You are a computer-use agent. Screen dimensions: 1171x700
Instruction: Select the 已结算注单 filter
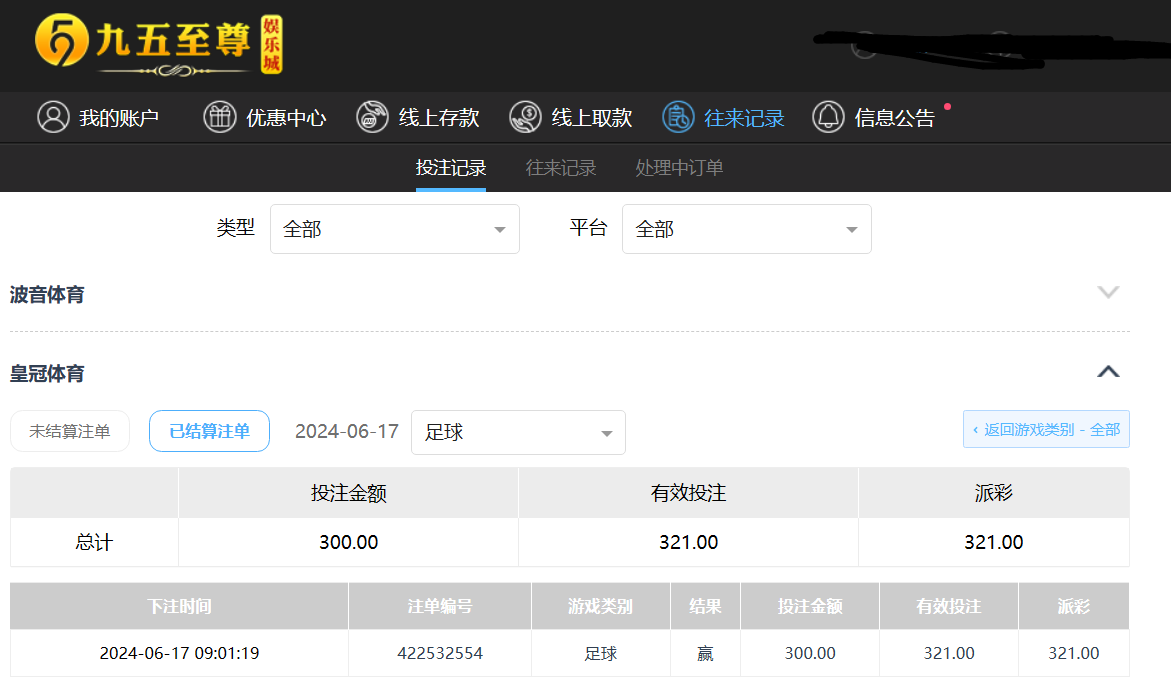click(209, 431)
